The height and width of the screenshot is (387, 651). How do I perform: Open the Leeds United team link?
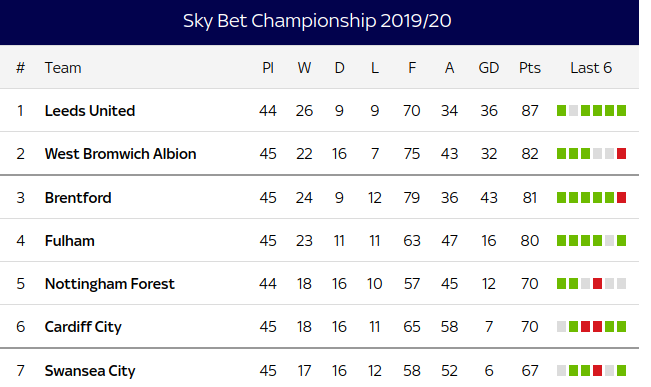click(x=90, y=111)
